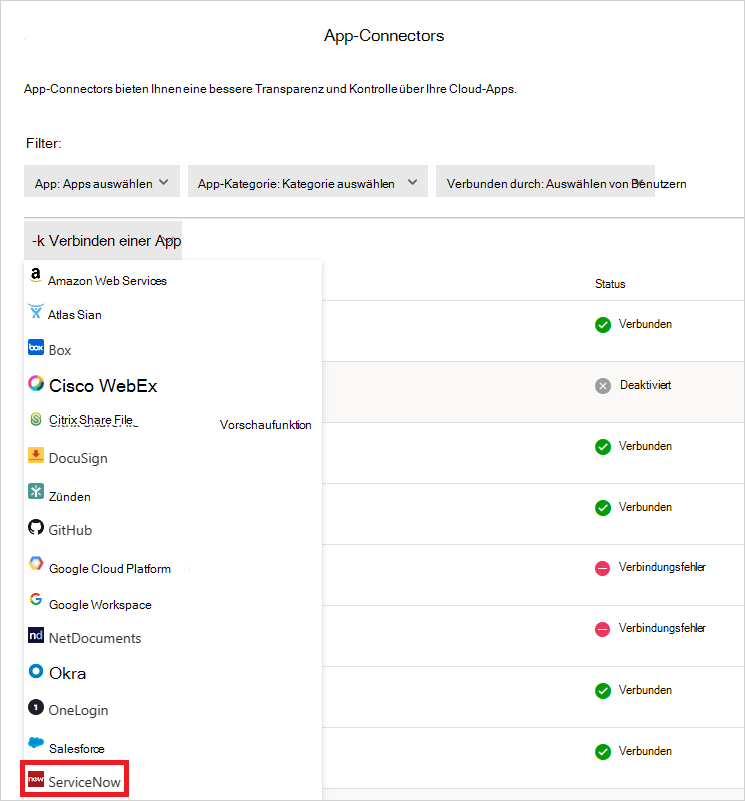Click the Box logo icon
This screenshot has width=745, height=801.
pyautogui.click(x=36, y=347)
